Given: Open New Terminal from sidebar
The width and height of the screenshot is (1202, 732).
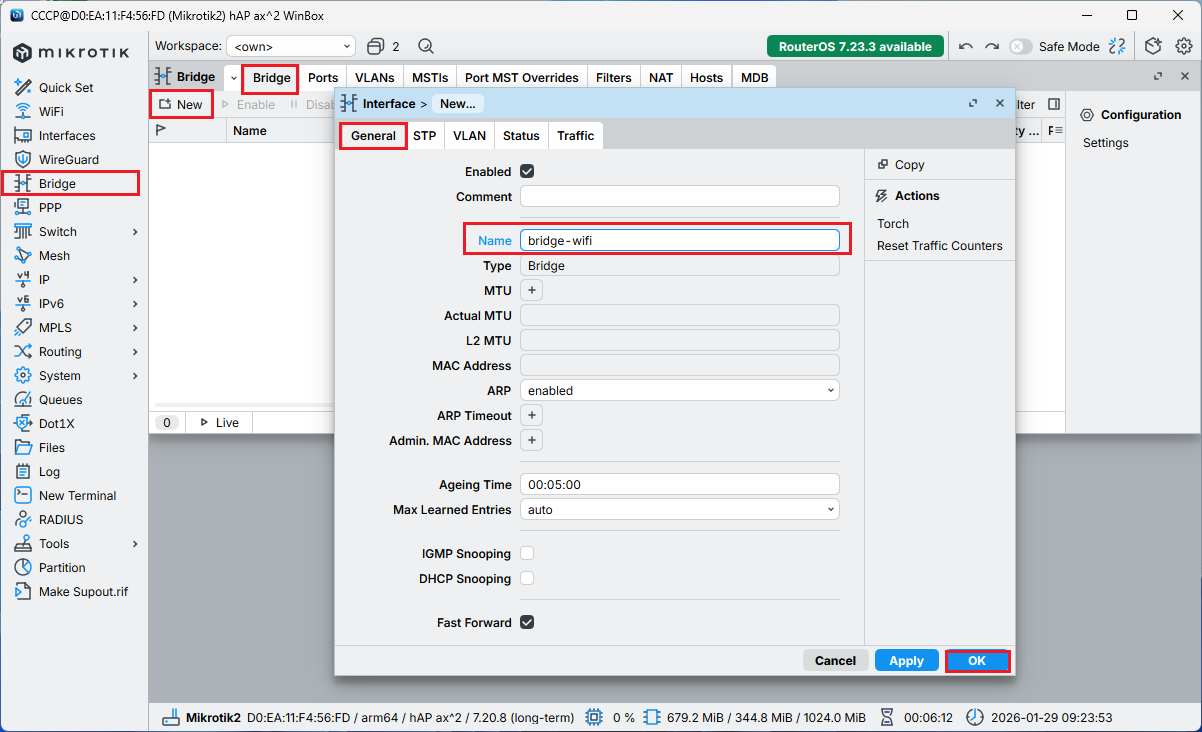Looking at the screenshot, I should click(77, 496).
